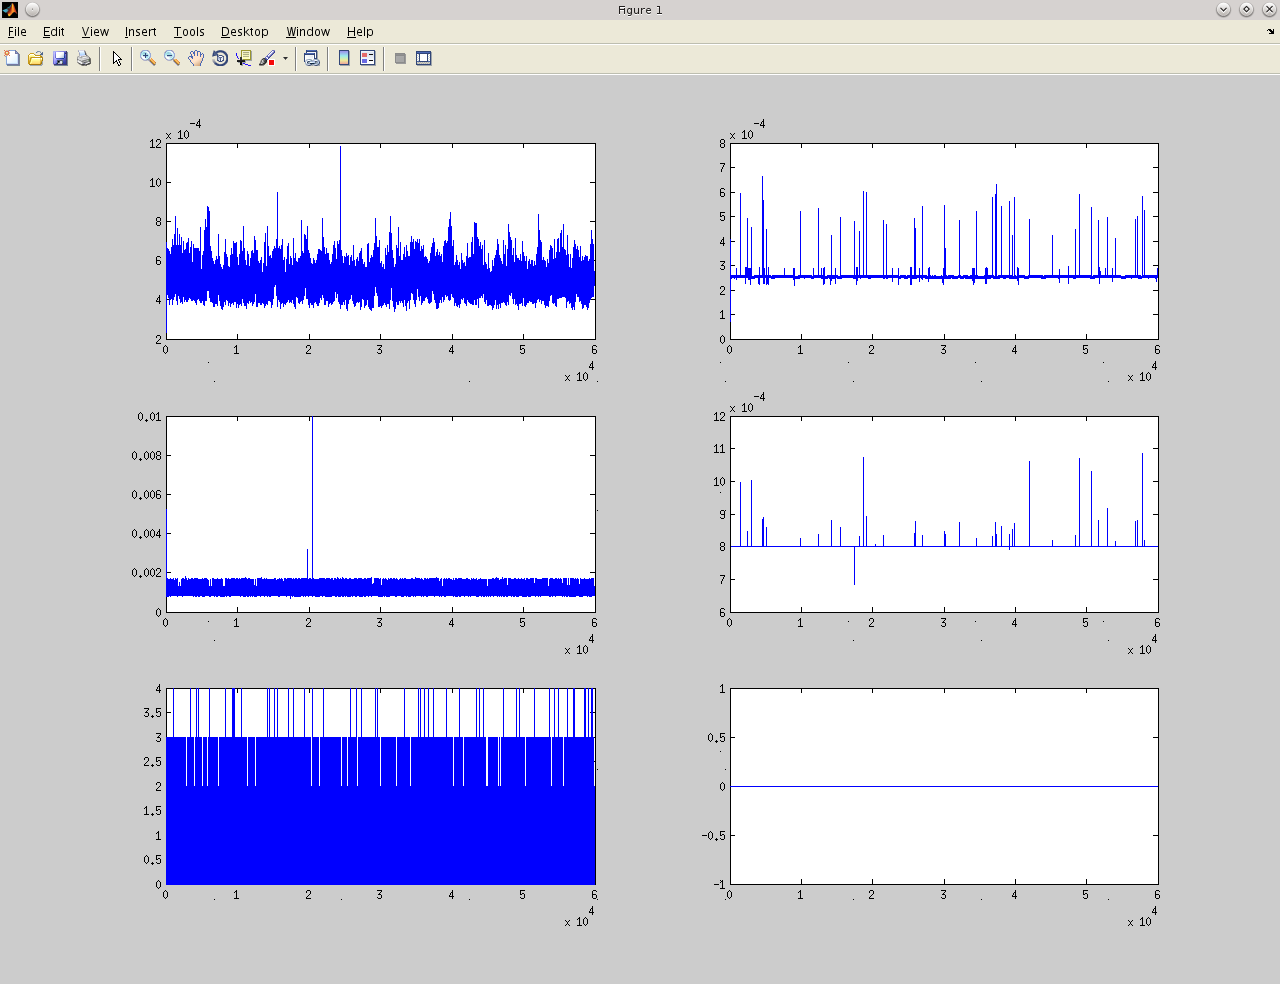Select the Zoom Out magnifier tool
This screenshot has height=984, width=1280.
[172, 58]
